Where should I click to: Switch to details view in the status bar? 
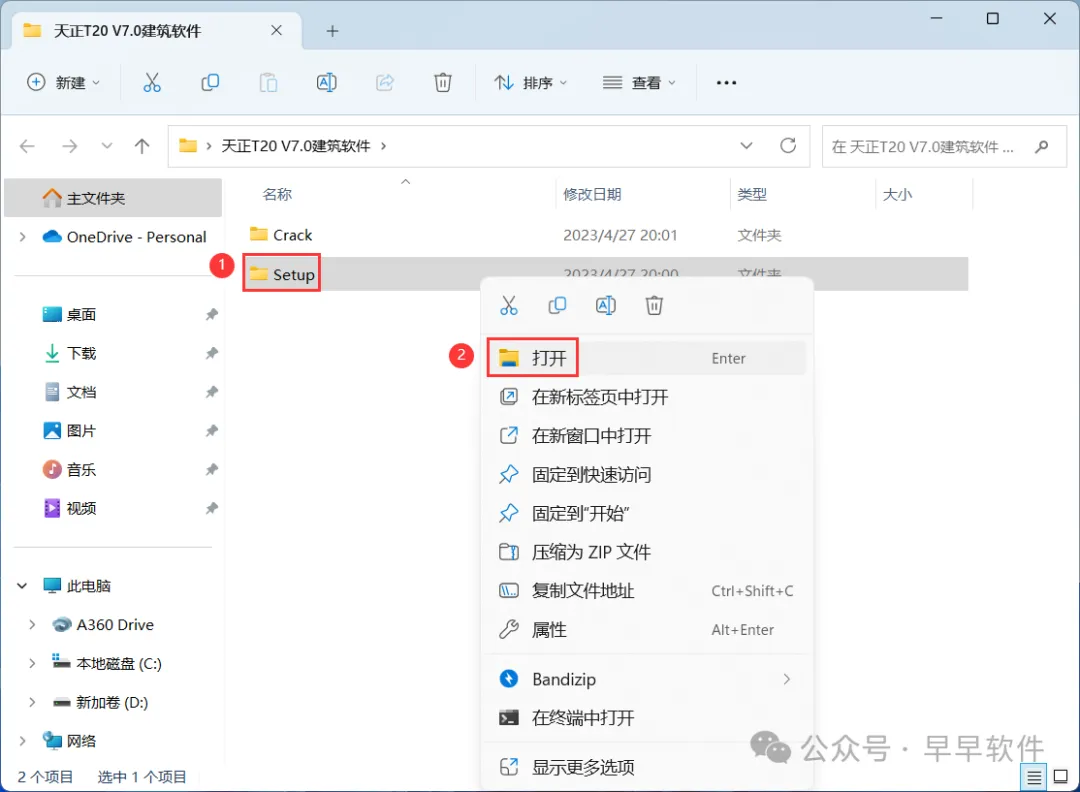pos(1034,778)
